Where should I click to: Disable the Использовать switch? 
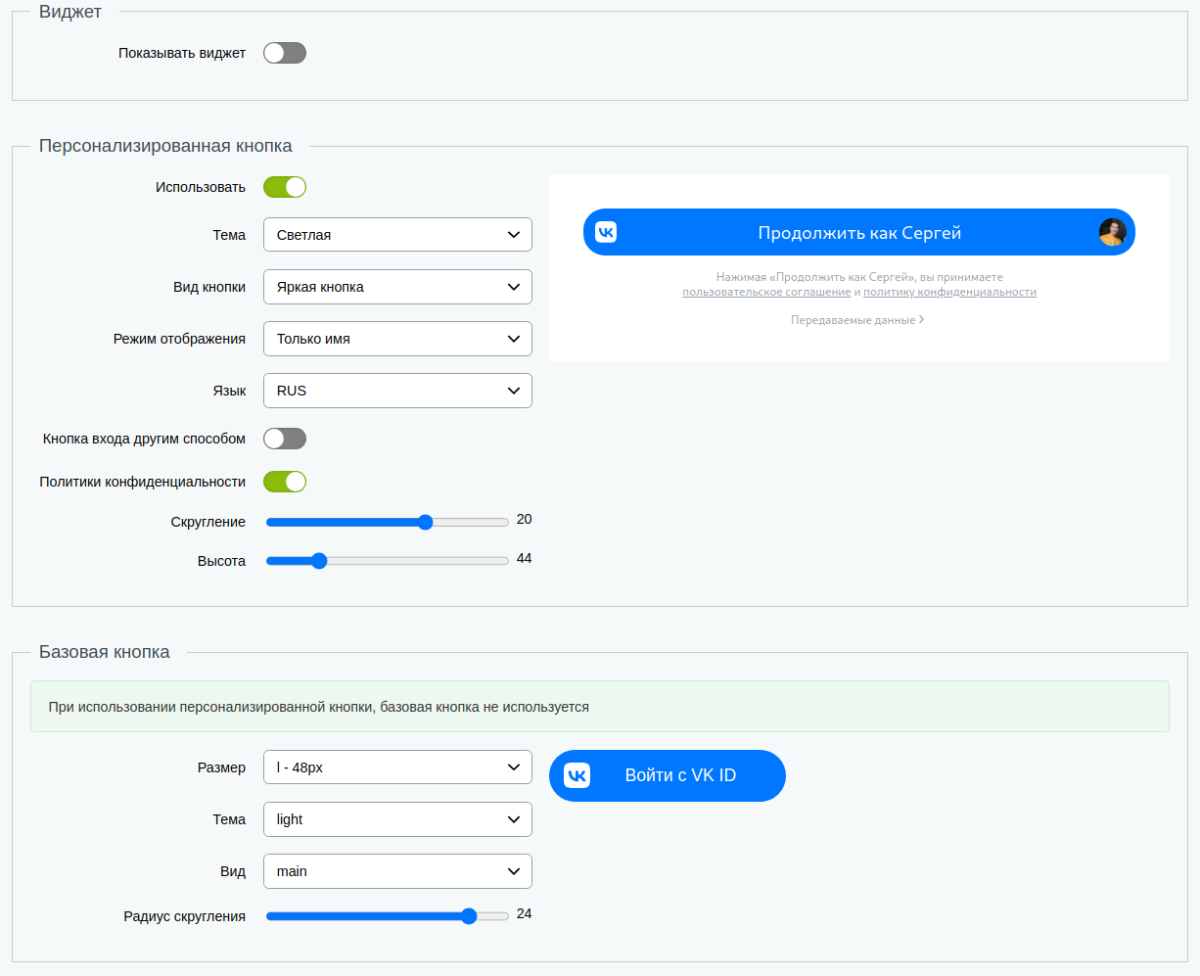click(x=285, y=186)
